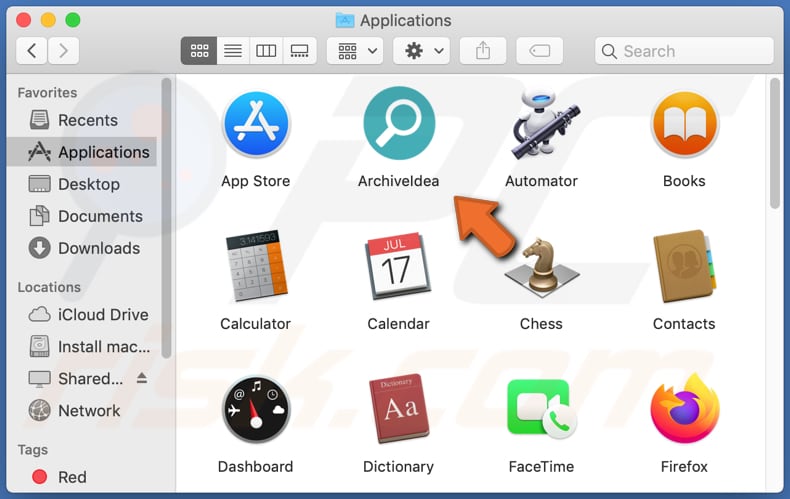The width and height of the screenshot is (790, 499).
Task: Select the FaceTime app icon
Action: pos(542,409)
